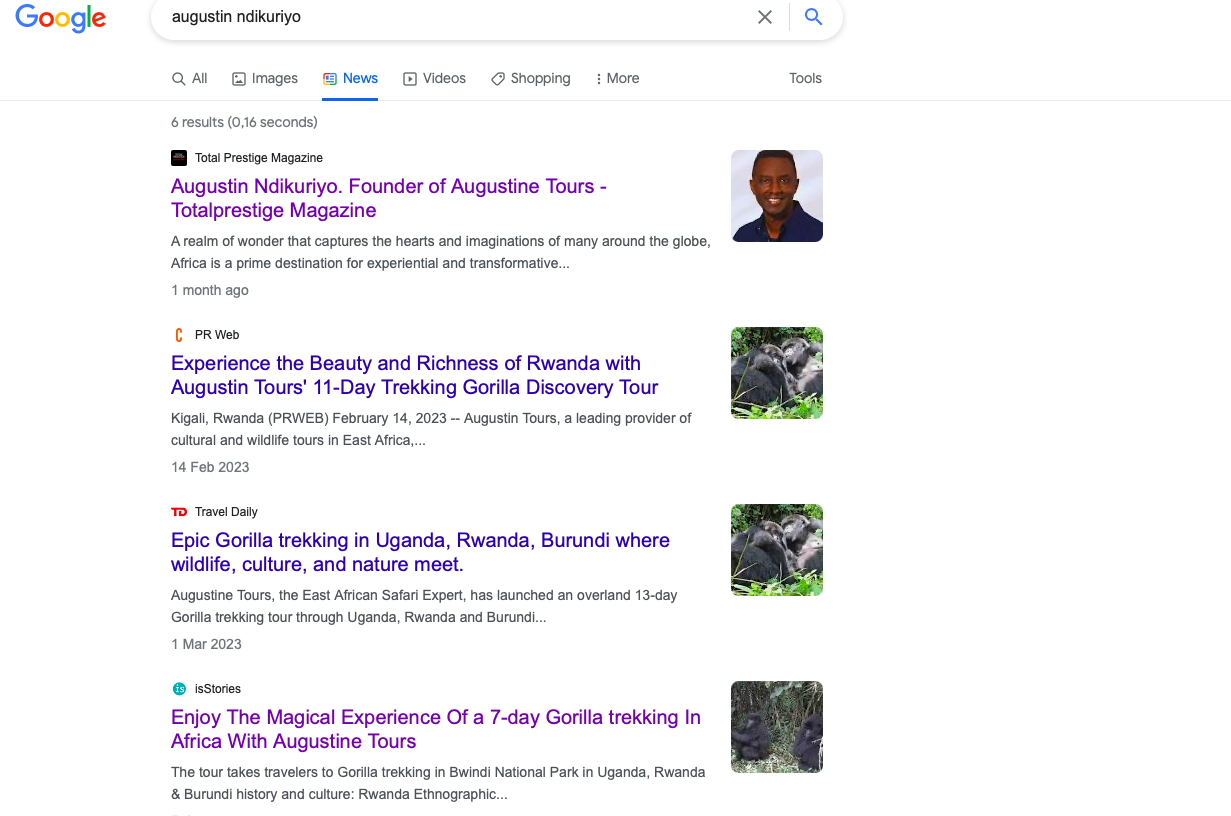
Task: Click snippet starting 'A realm of wonder'
Action: click(441, 252)
